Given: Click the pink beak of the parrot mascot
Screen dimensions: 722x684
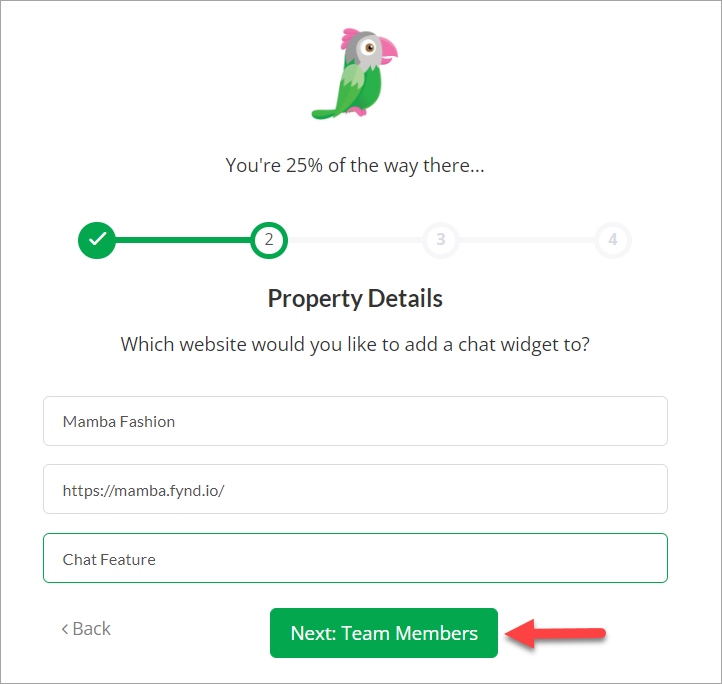Looking at the screenshot, I should click(x=388, y=51).
